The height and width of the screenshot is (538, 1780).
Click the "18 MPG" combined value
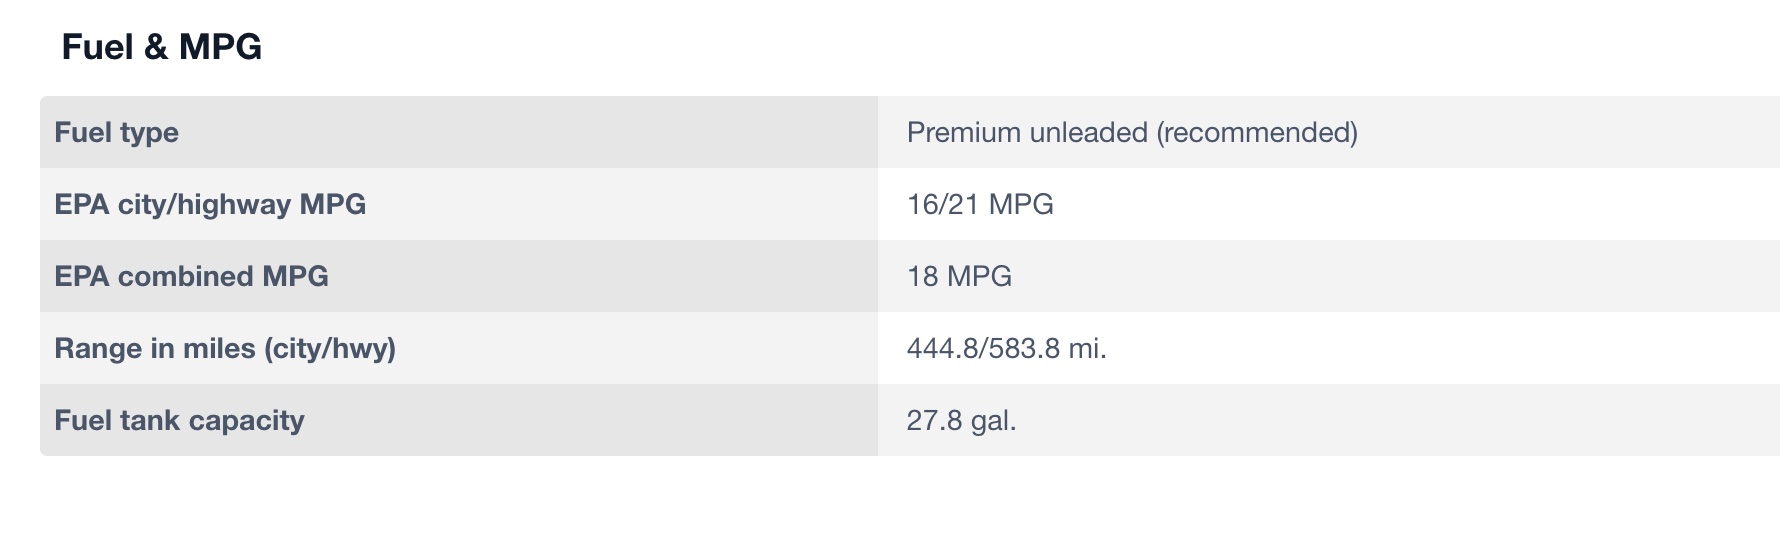click(x=959, y=276)
